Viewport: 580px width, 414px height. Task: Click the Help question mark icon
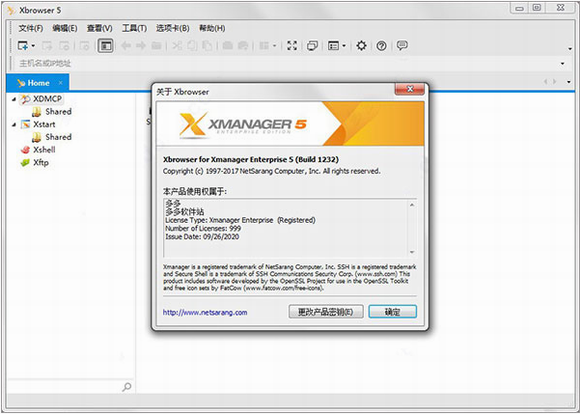point(381,46)
